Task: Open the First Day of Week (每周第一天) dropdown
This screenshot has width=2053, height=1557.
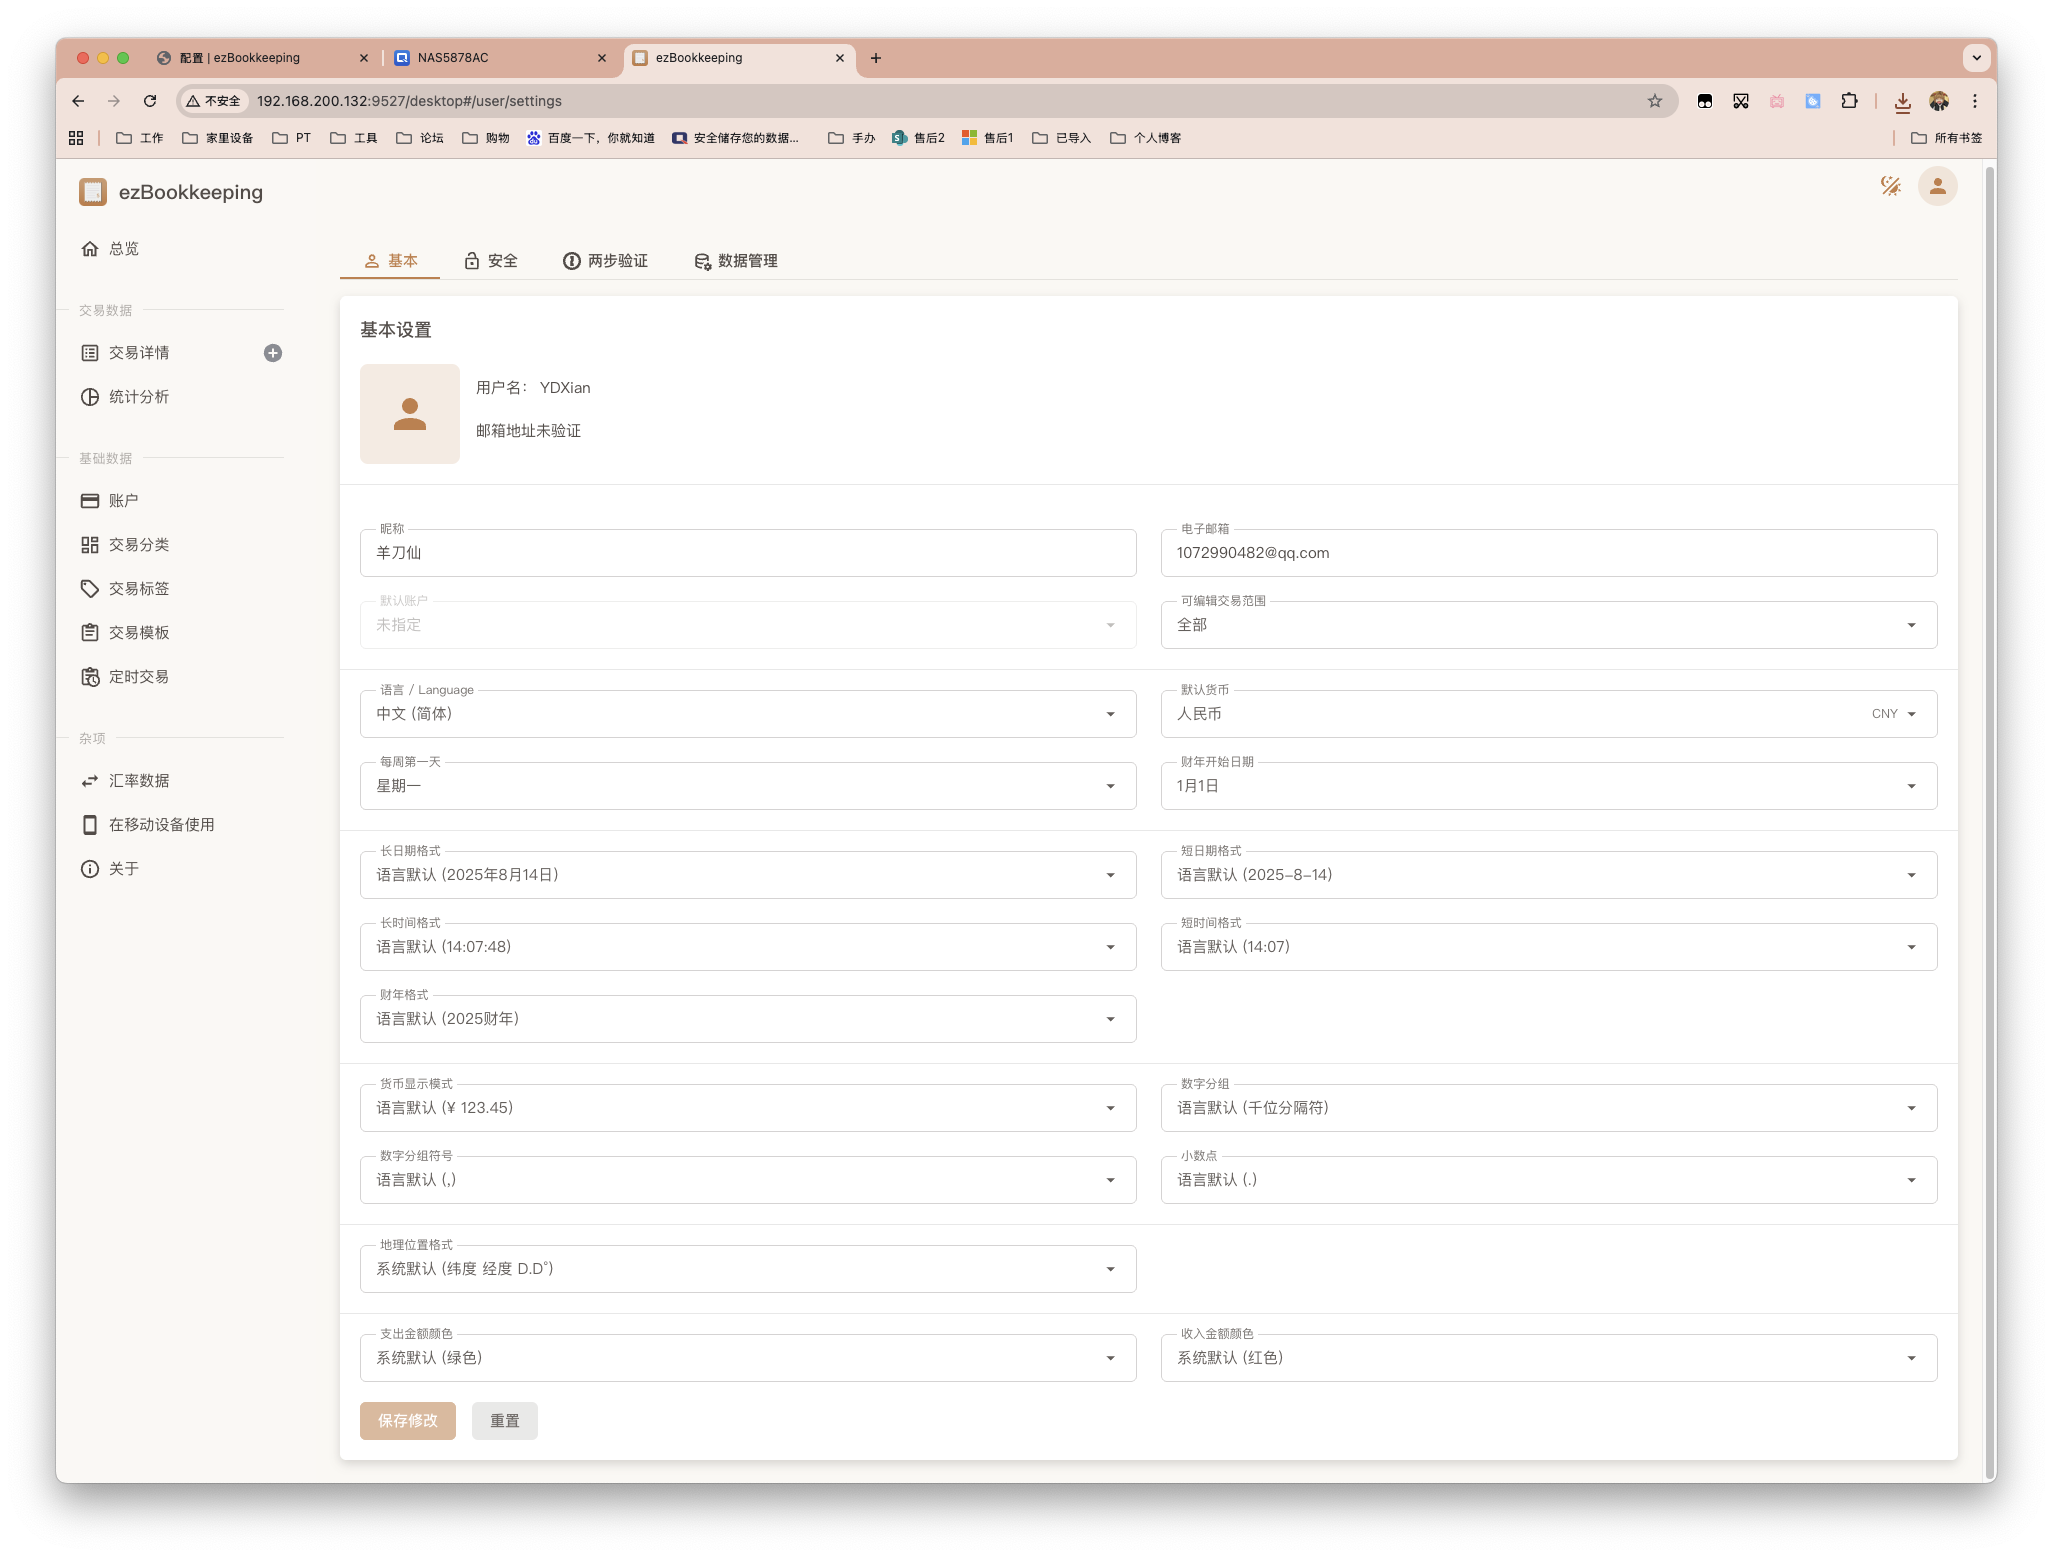Action: 747,786
